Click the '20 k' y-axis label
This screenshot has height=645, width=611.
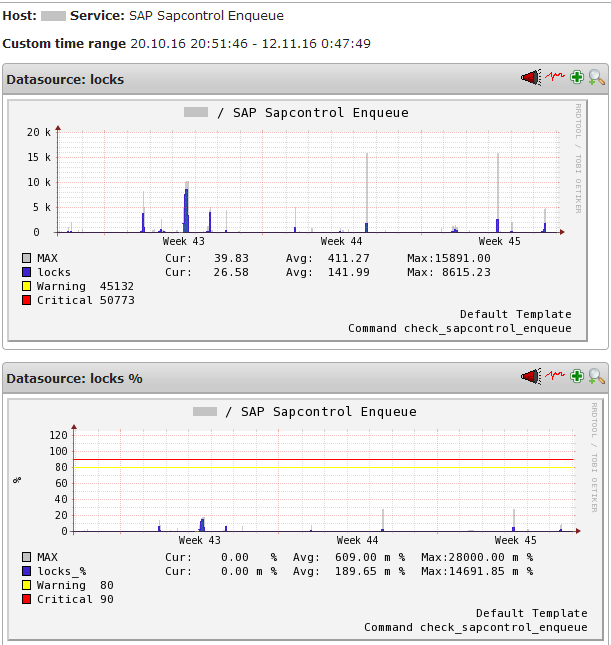39,132
